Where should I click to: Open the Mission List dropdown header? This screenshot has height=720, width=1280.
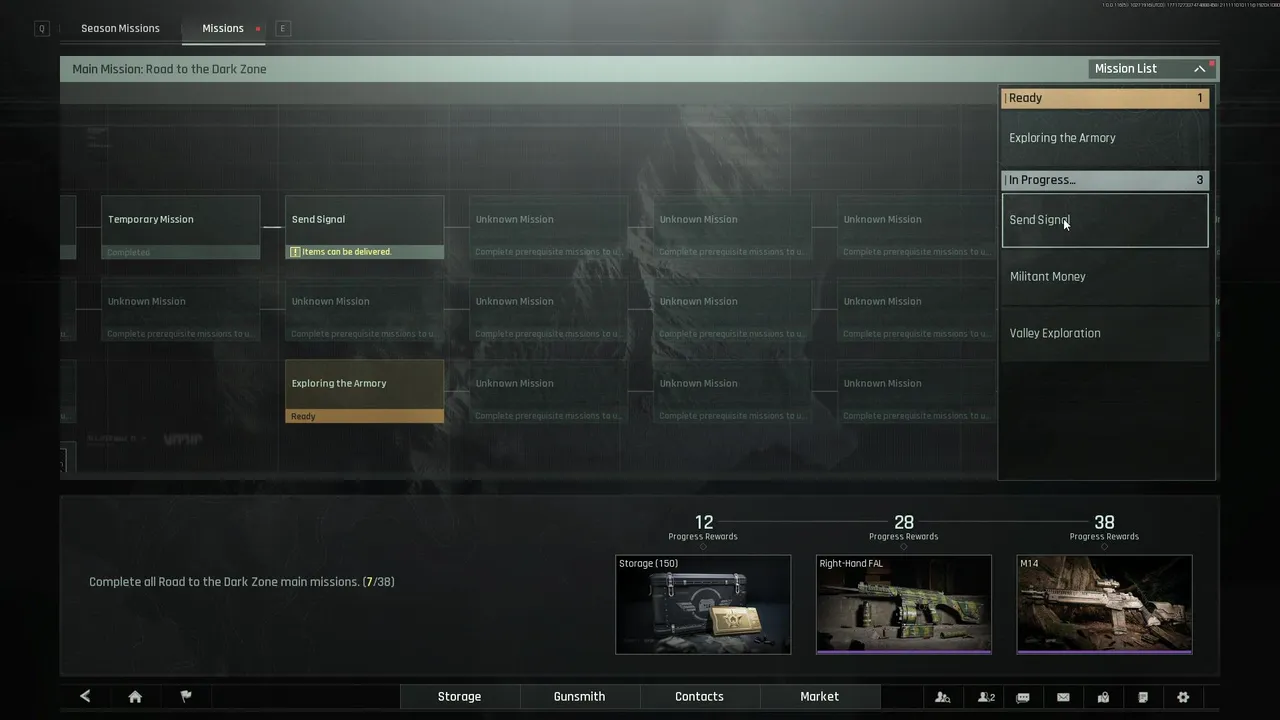coord(1150,69)
